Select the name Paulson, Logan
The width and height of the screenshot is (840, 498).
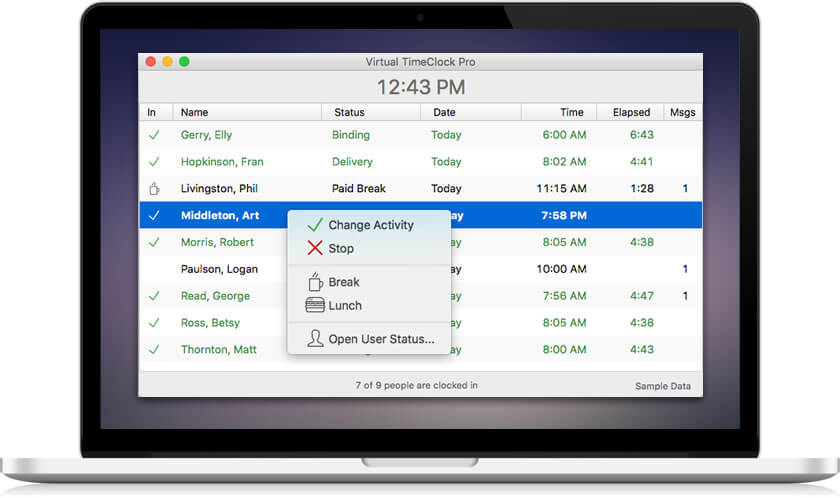(x=219, y=269)
